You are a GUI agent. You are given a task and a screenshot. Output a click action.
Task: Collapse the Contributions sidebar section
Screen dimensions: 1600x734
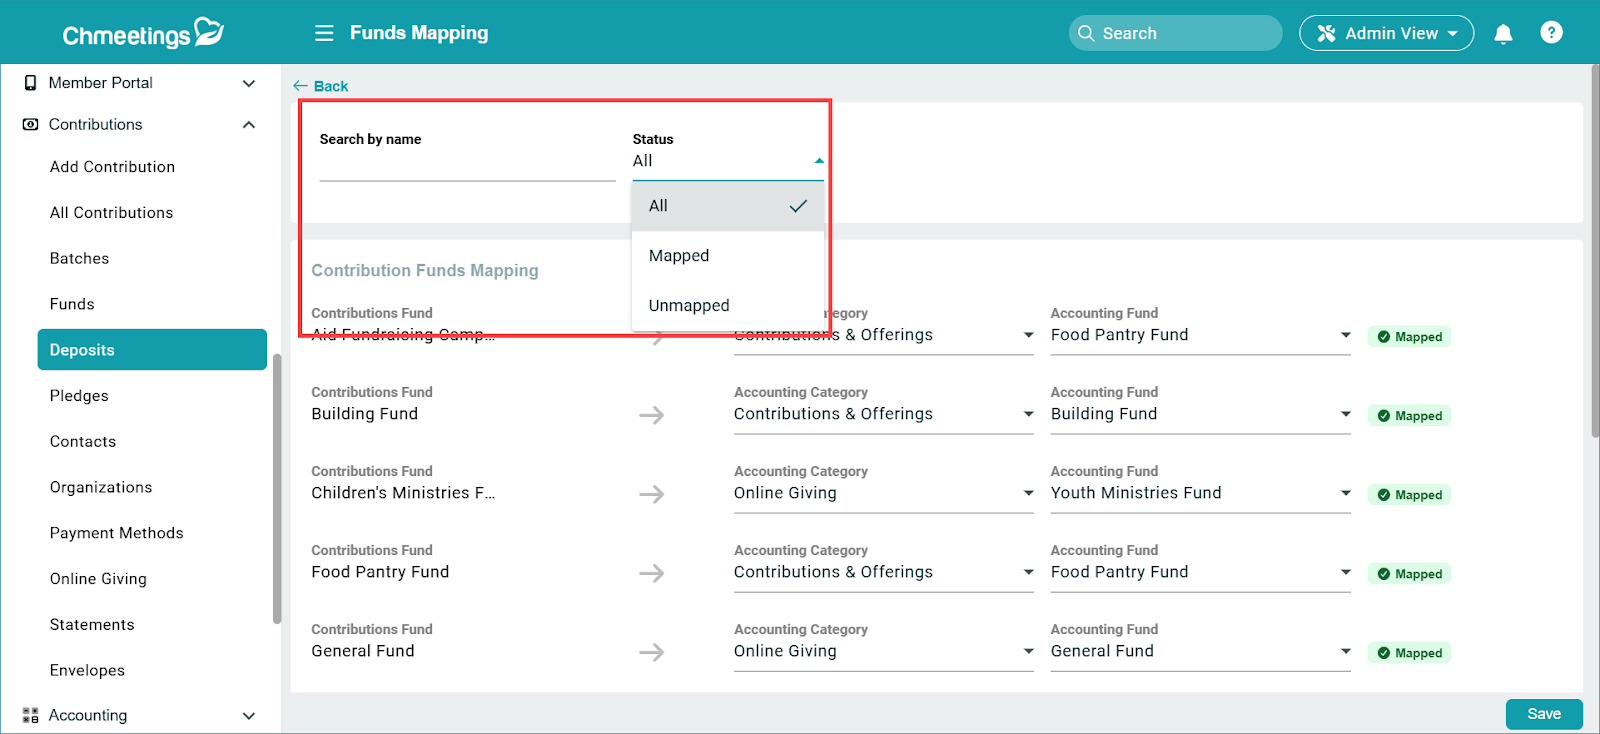[249, 125]
